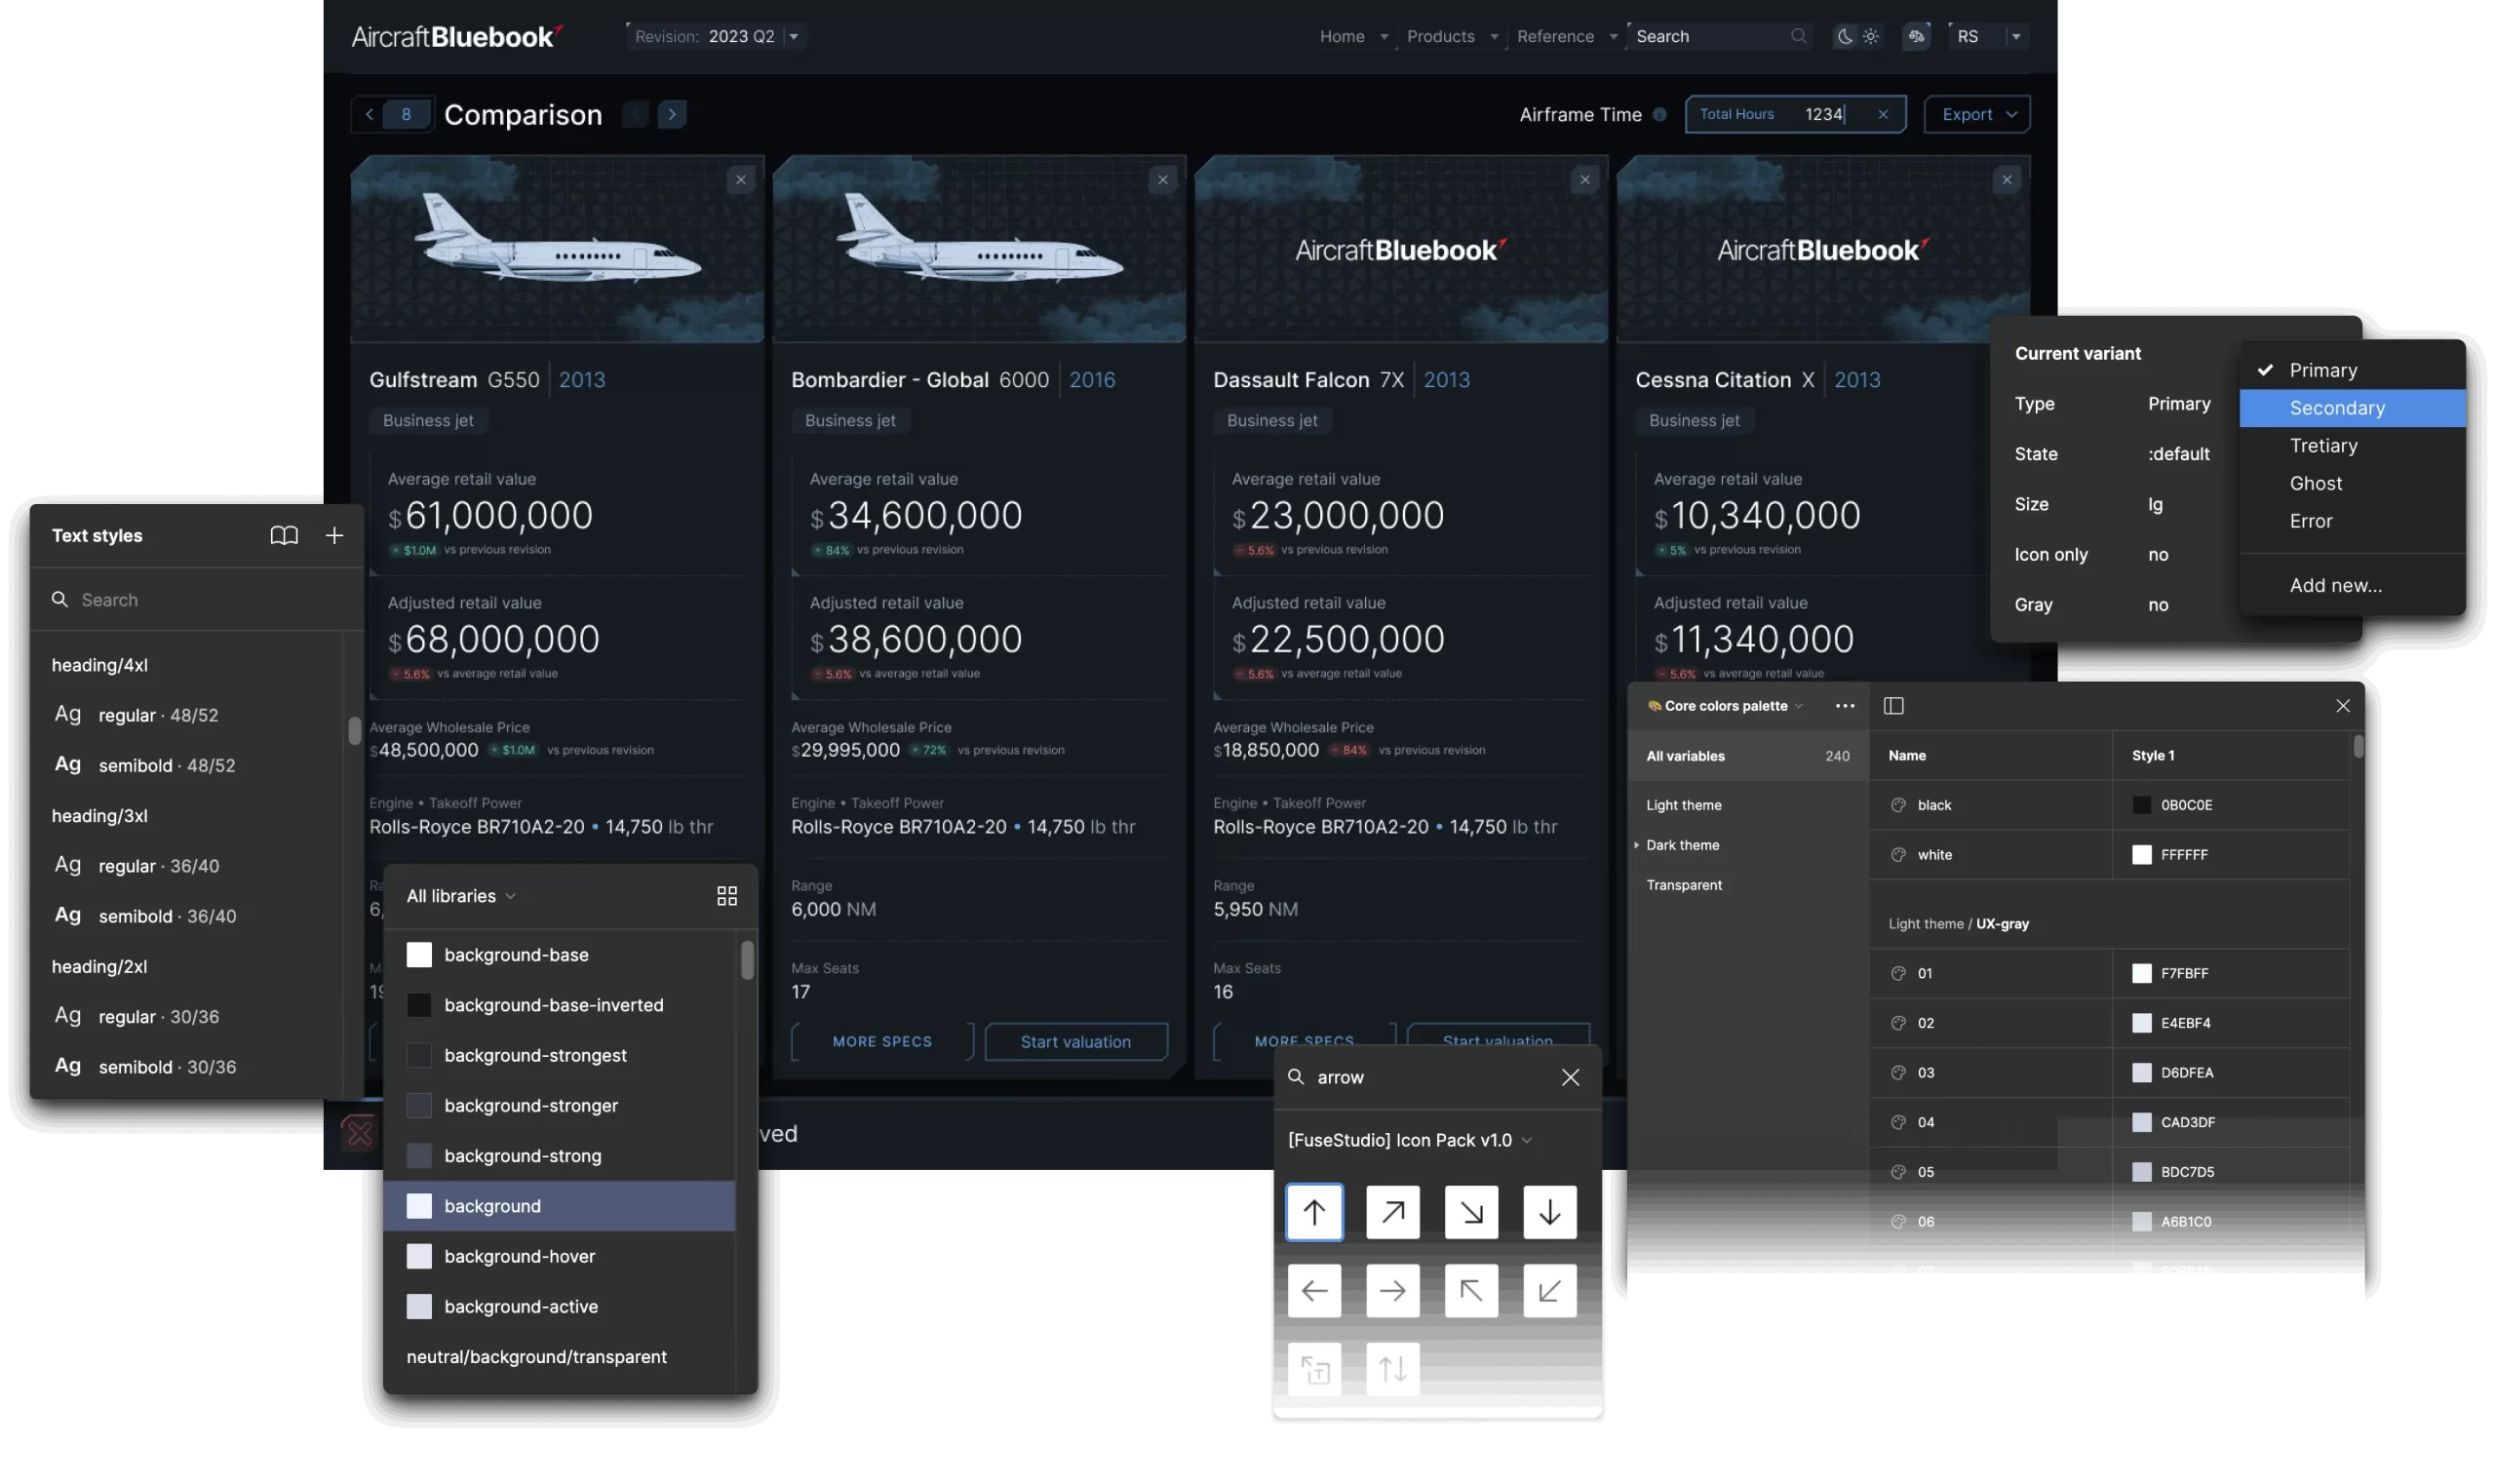This screenshot has height=1484, width=2496.
Task: Remove the Dassault Falcon 7X card
Action: [x=1584, y=180]
